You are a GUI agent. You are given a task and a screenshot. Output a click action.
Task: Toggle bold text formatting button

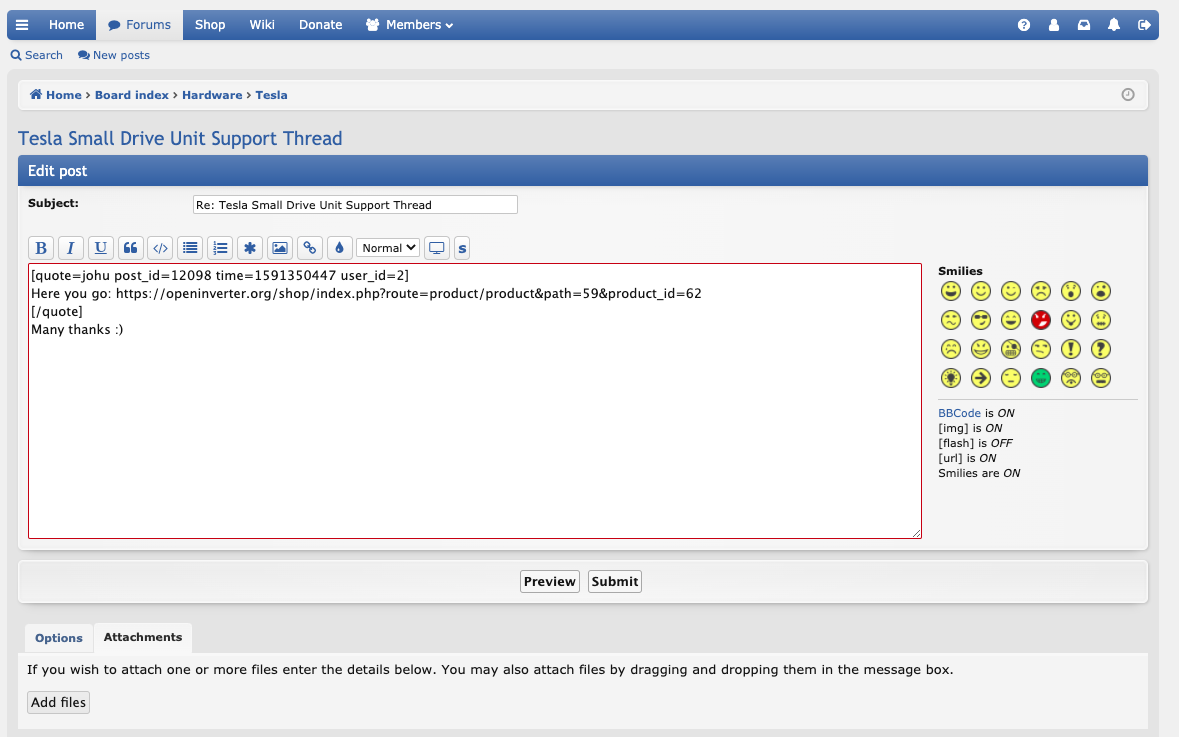point(41,248)
